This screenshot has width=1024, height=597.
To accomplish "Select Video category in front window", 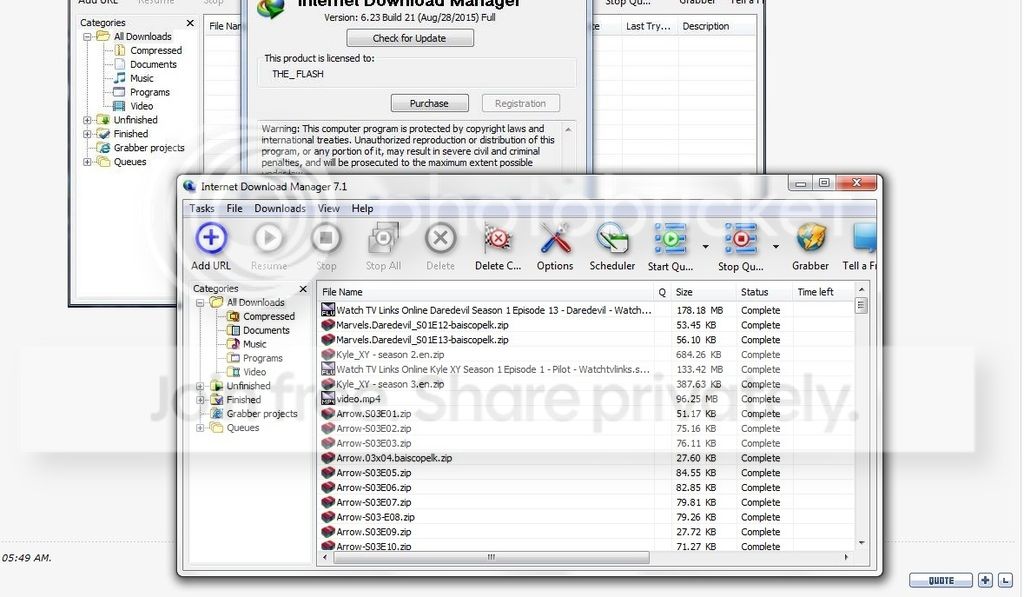I will click(x=255, y=372).
